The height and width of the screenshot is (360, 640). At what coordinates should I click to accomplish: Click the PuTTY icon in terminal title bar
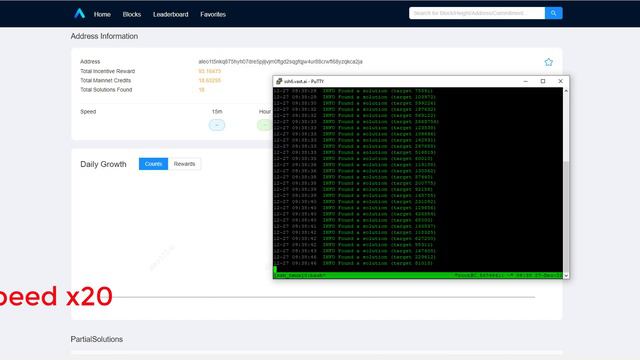click(x=279, y=81)
